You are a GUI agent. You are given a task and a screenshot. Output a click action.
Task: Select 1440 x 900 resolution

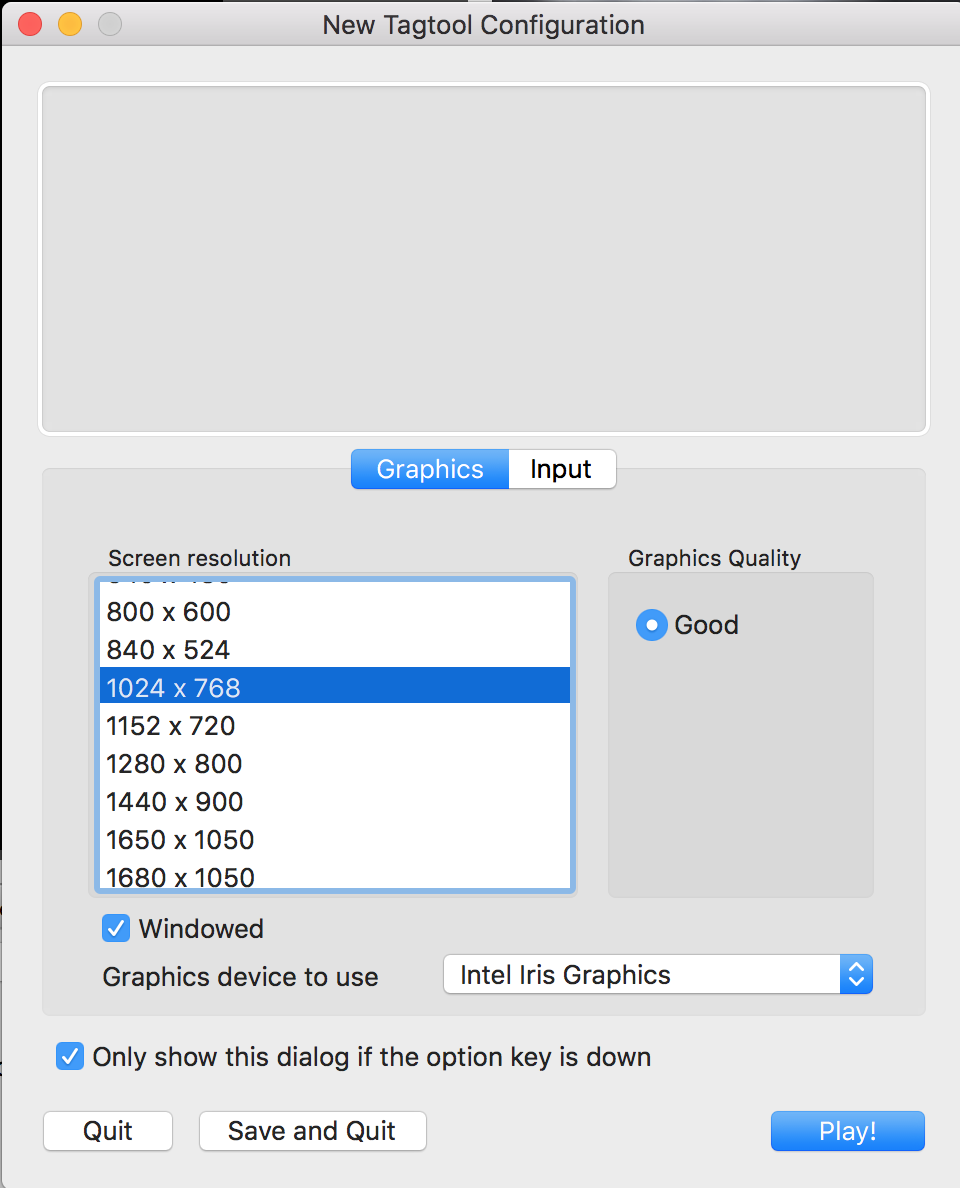pos(174,801)
